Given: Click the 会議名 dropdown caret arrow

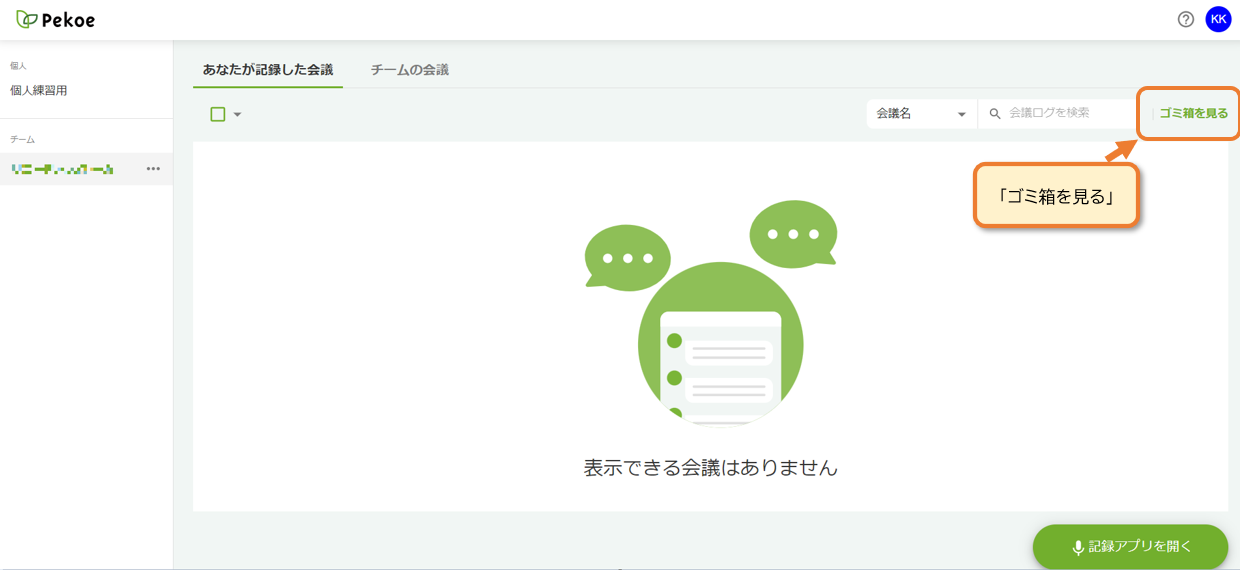Looking at the screenshot, I should tap(962, 114).
